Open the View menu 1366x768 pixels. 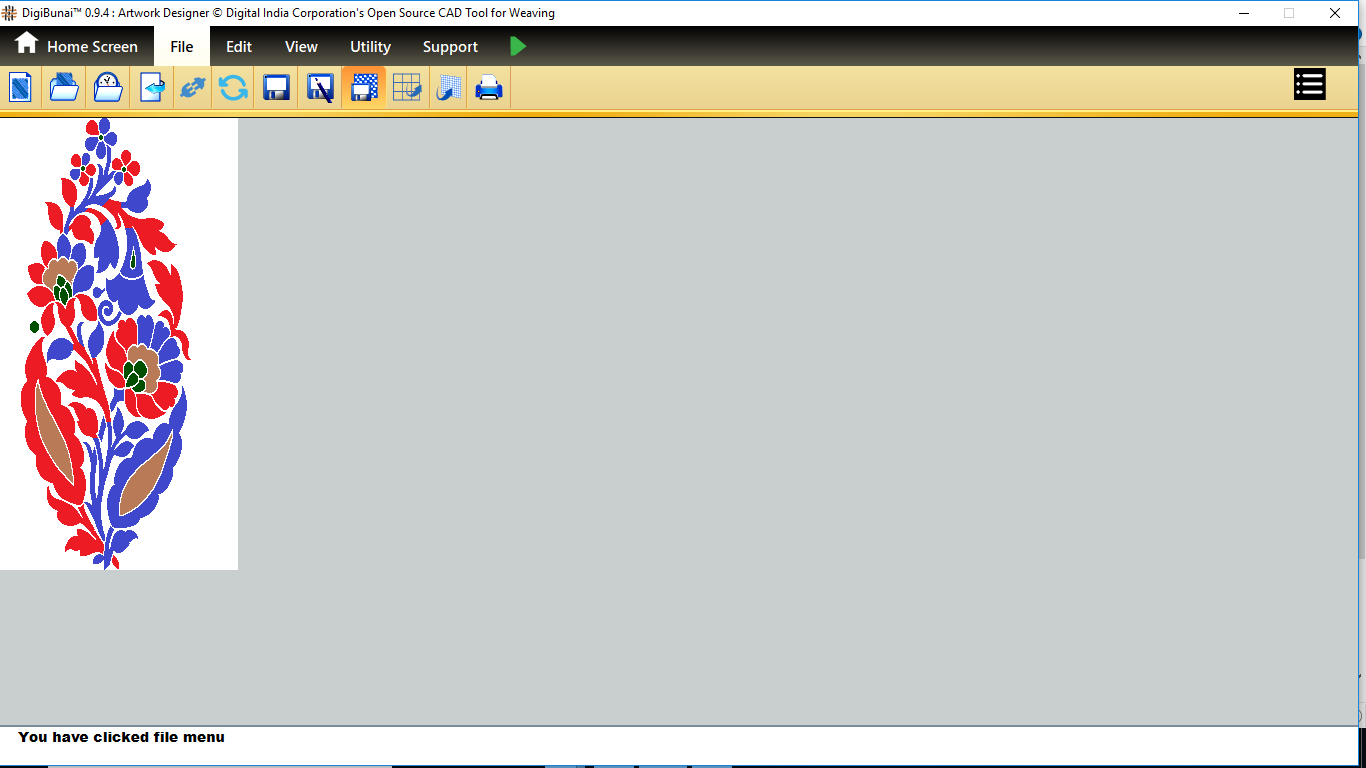pyautogui.click(x=301, y=47)
